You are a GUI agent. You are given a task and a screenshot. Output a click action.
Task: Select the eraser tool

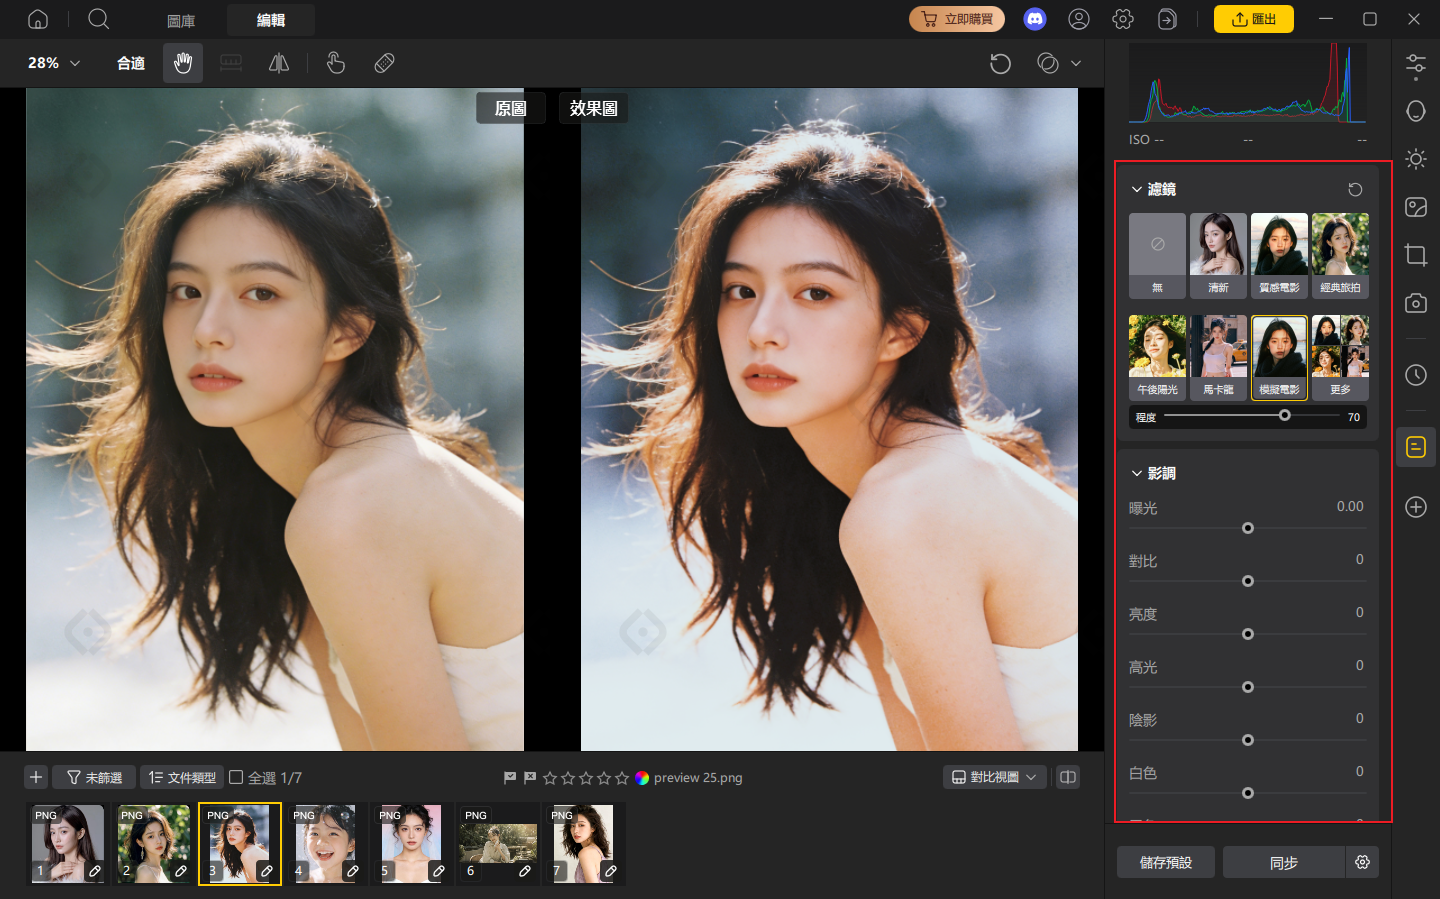[x=384, y=63]
